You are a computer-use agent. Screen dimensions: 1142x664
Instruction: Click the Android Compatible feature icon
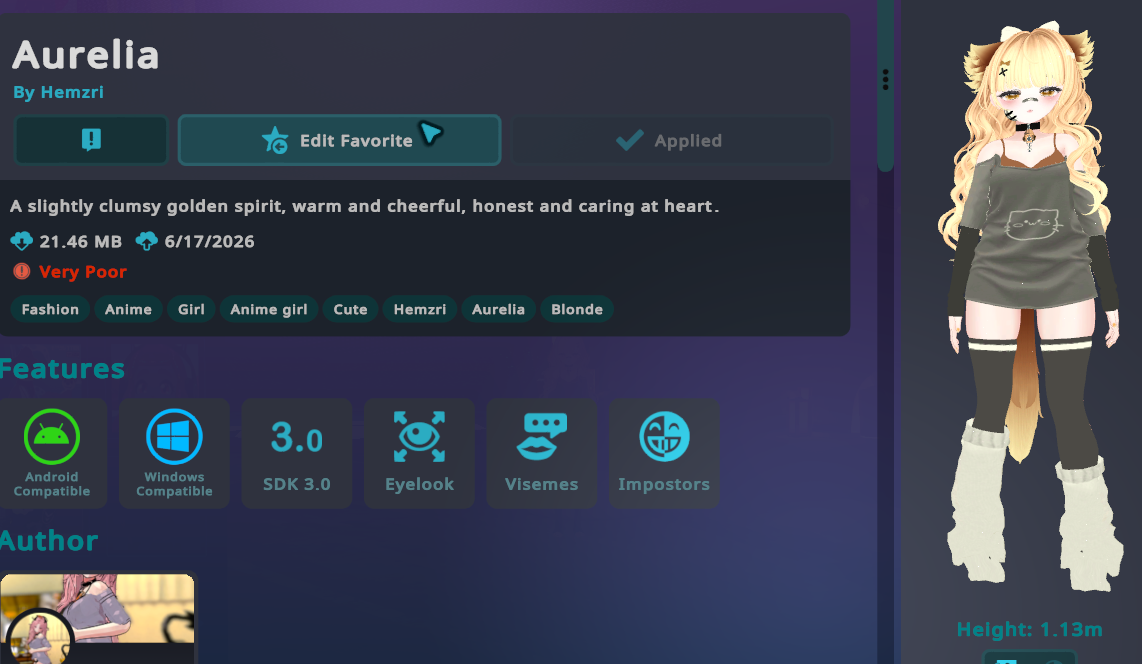click(x=52, y=453)
